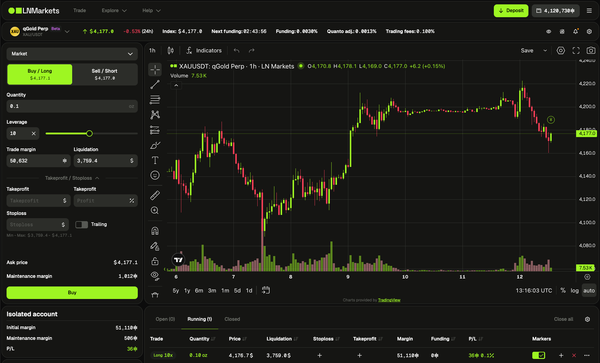Open notifications bell in header
This screenshot has width=600, height=363.
pyautogui.click(x=576, y=31)
